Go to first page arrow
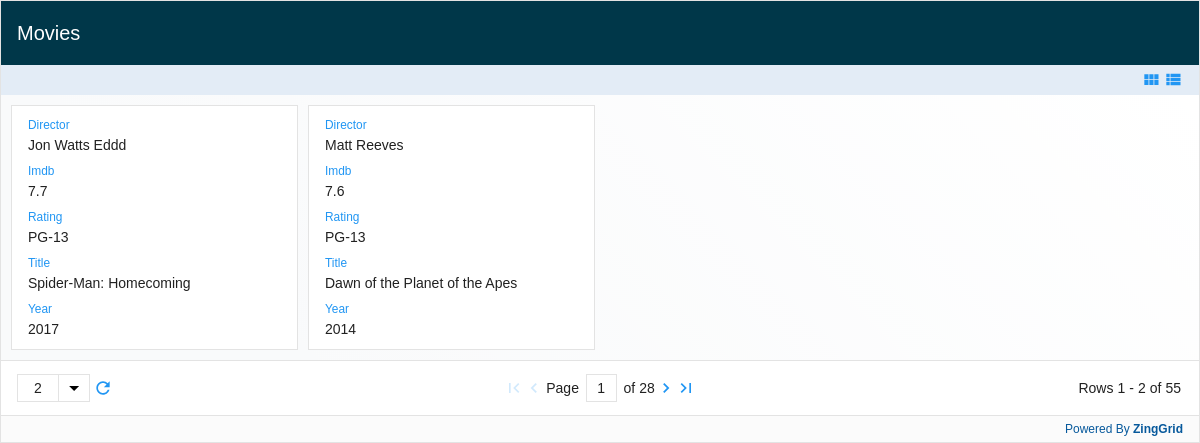1200x443 pixels. tap(514, 388)
